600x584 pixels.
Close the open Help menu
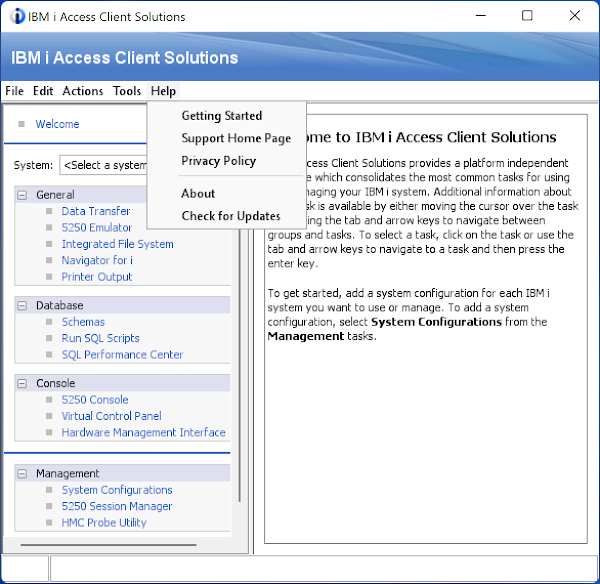coord(163,91)
